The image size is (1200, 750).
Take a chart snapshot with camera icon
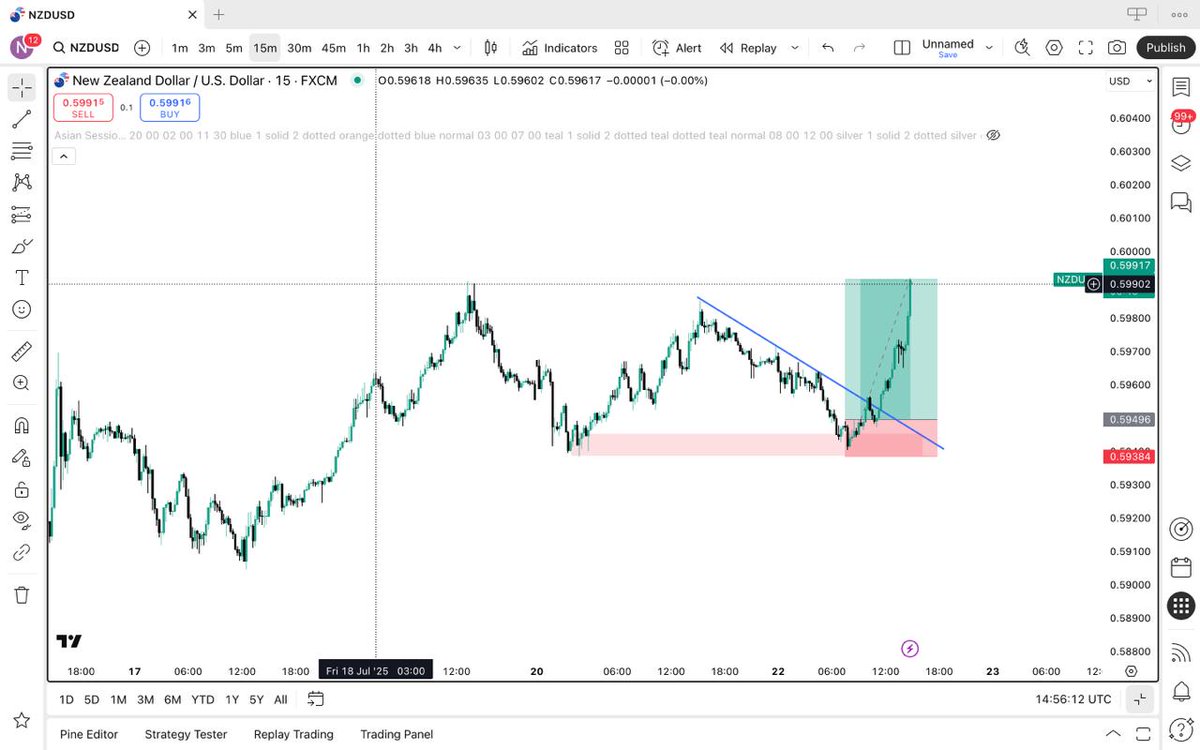coord(1117,48)
